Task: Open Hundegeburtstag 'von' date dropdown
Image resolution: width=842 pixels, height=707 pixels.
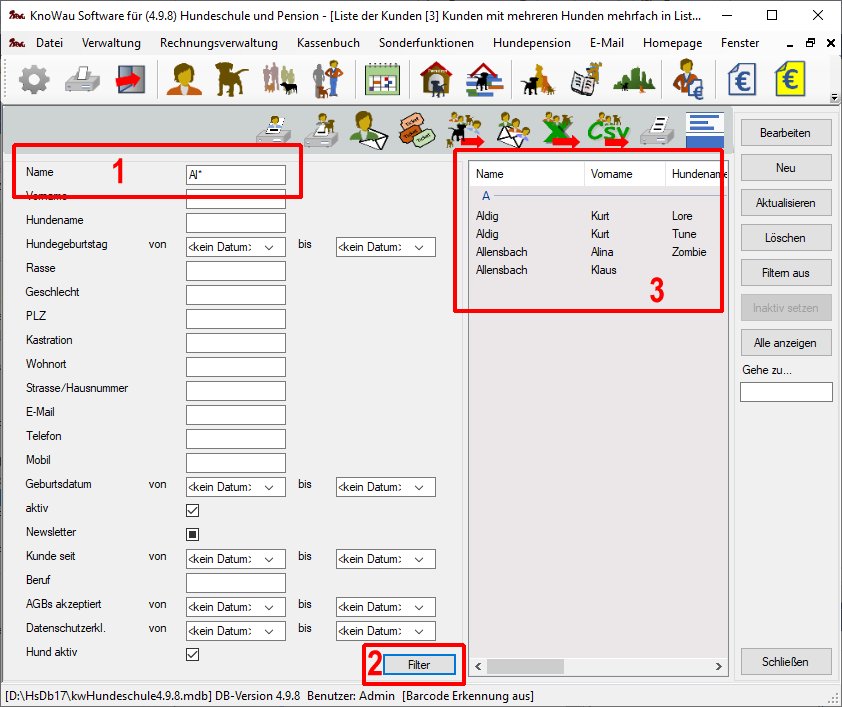Action: point(268,247)
